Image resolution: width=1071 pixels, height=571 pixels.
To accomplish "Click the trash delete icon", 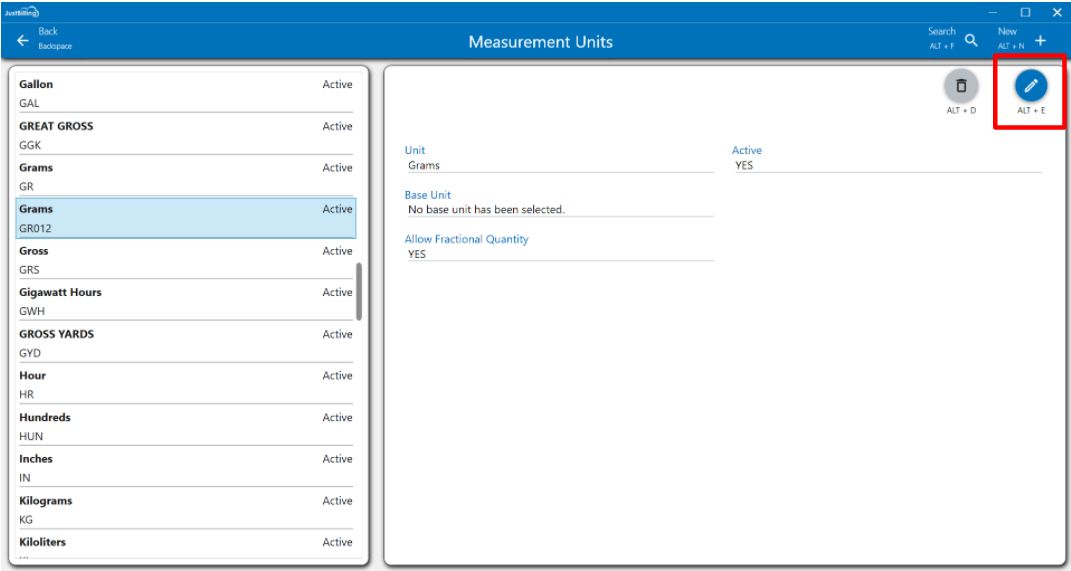I will pyautogui.click(x=961, y=86).
